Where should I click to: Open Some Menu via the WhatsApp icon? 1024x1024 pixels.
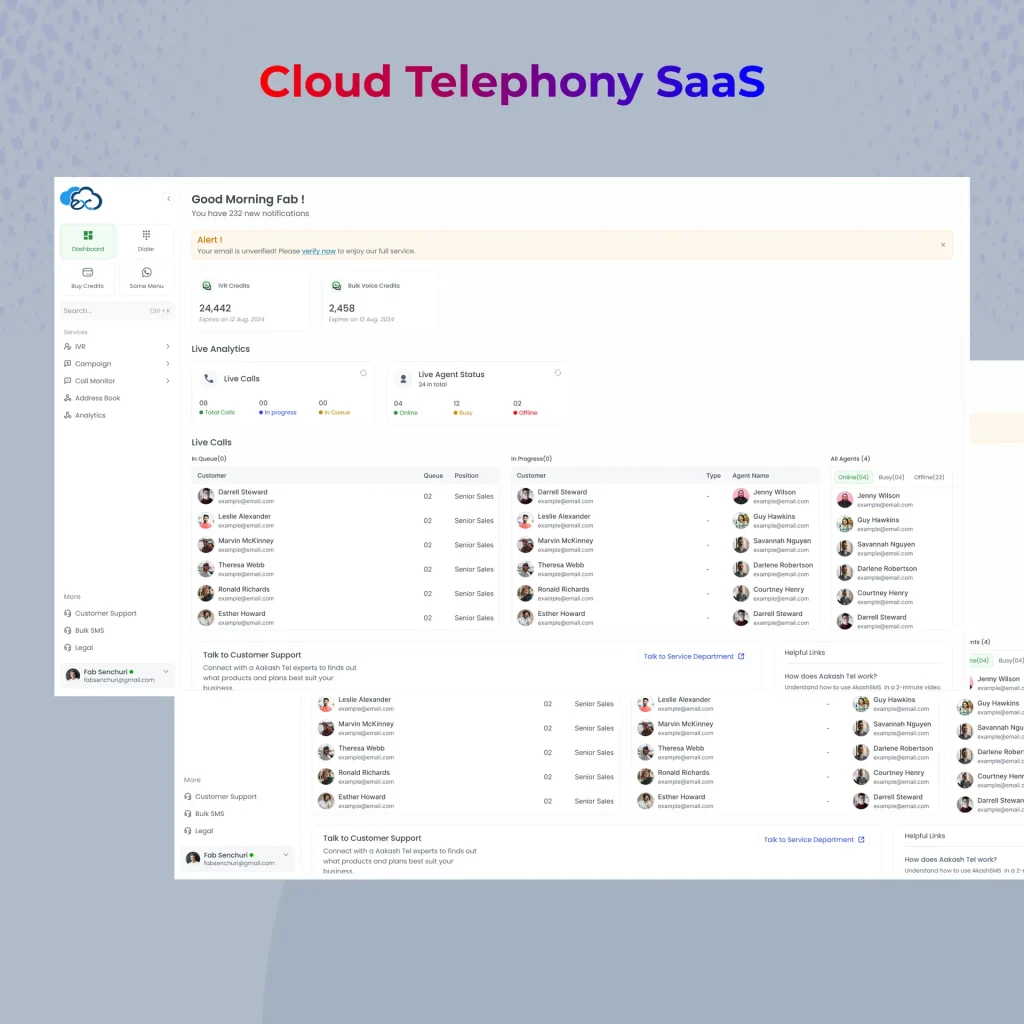(146, 272)
